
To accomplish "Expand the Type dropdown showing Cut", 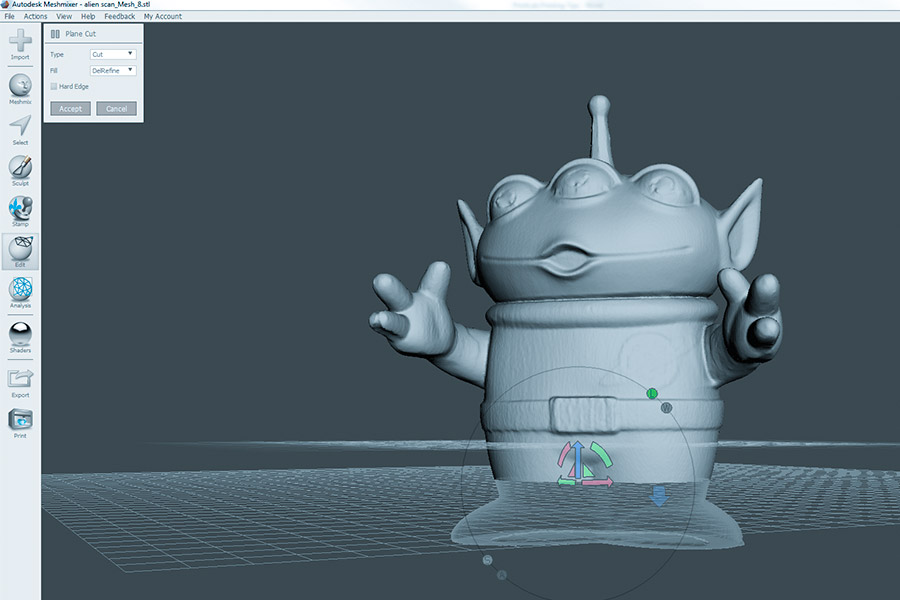I will 112,54.
